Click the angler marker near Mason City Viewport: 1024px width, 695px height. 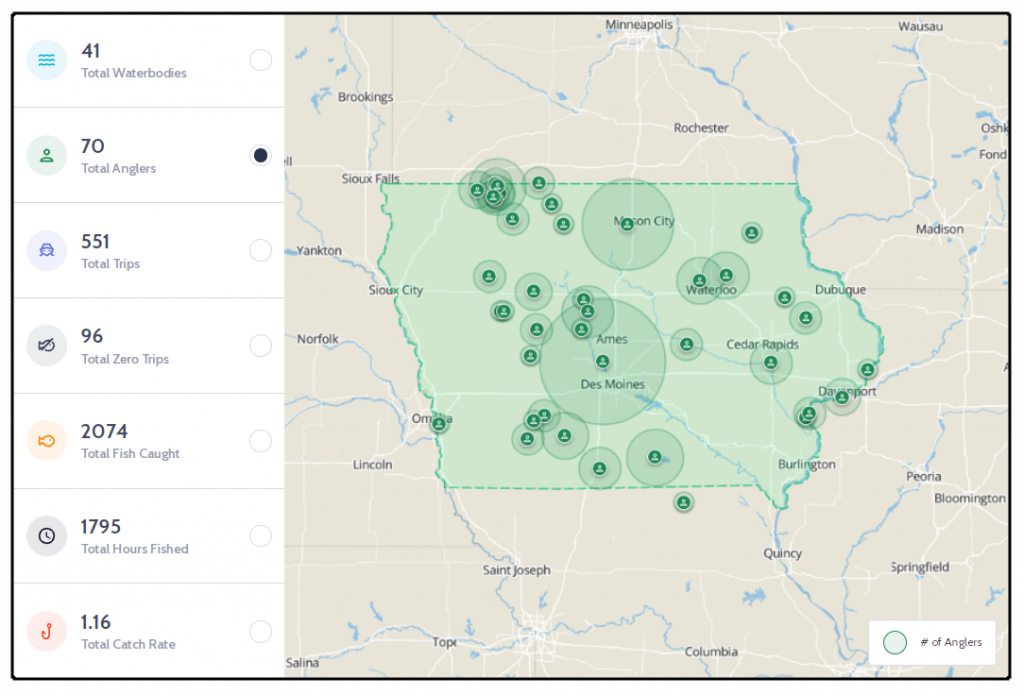pos(627,224)
